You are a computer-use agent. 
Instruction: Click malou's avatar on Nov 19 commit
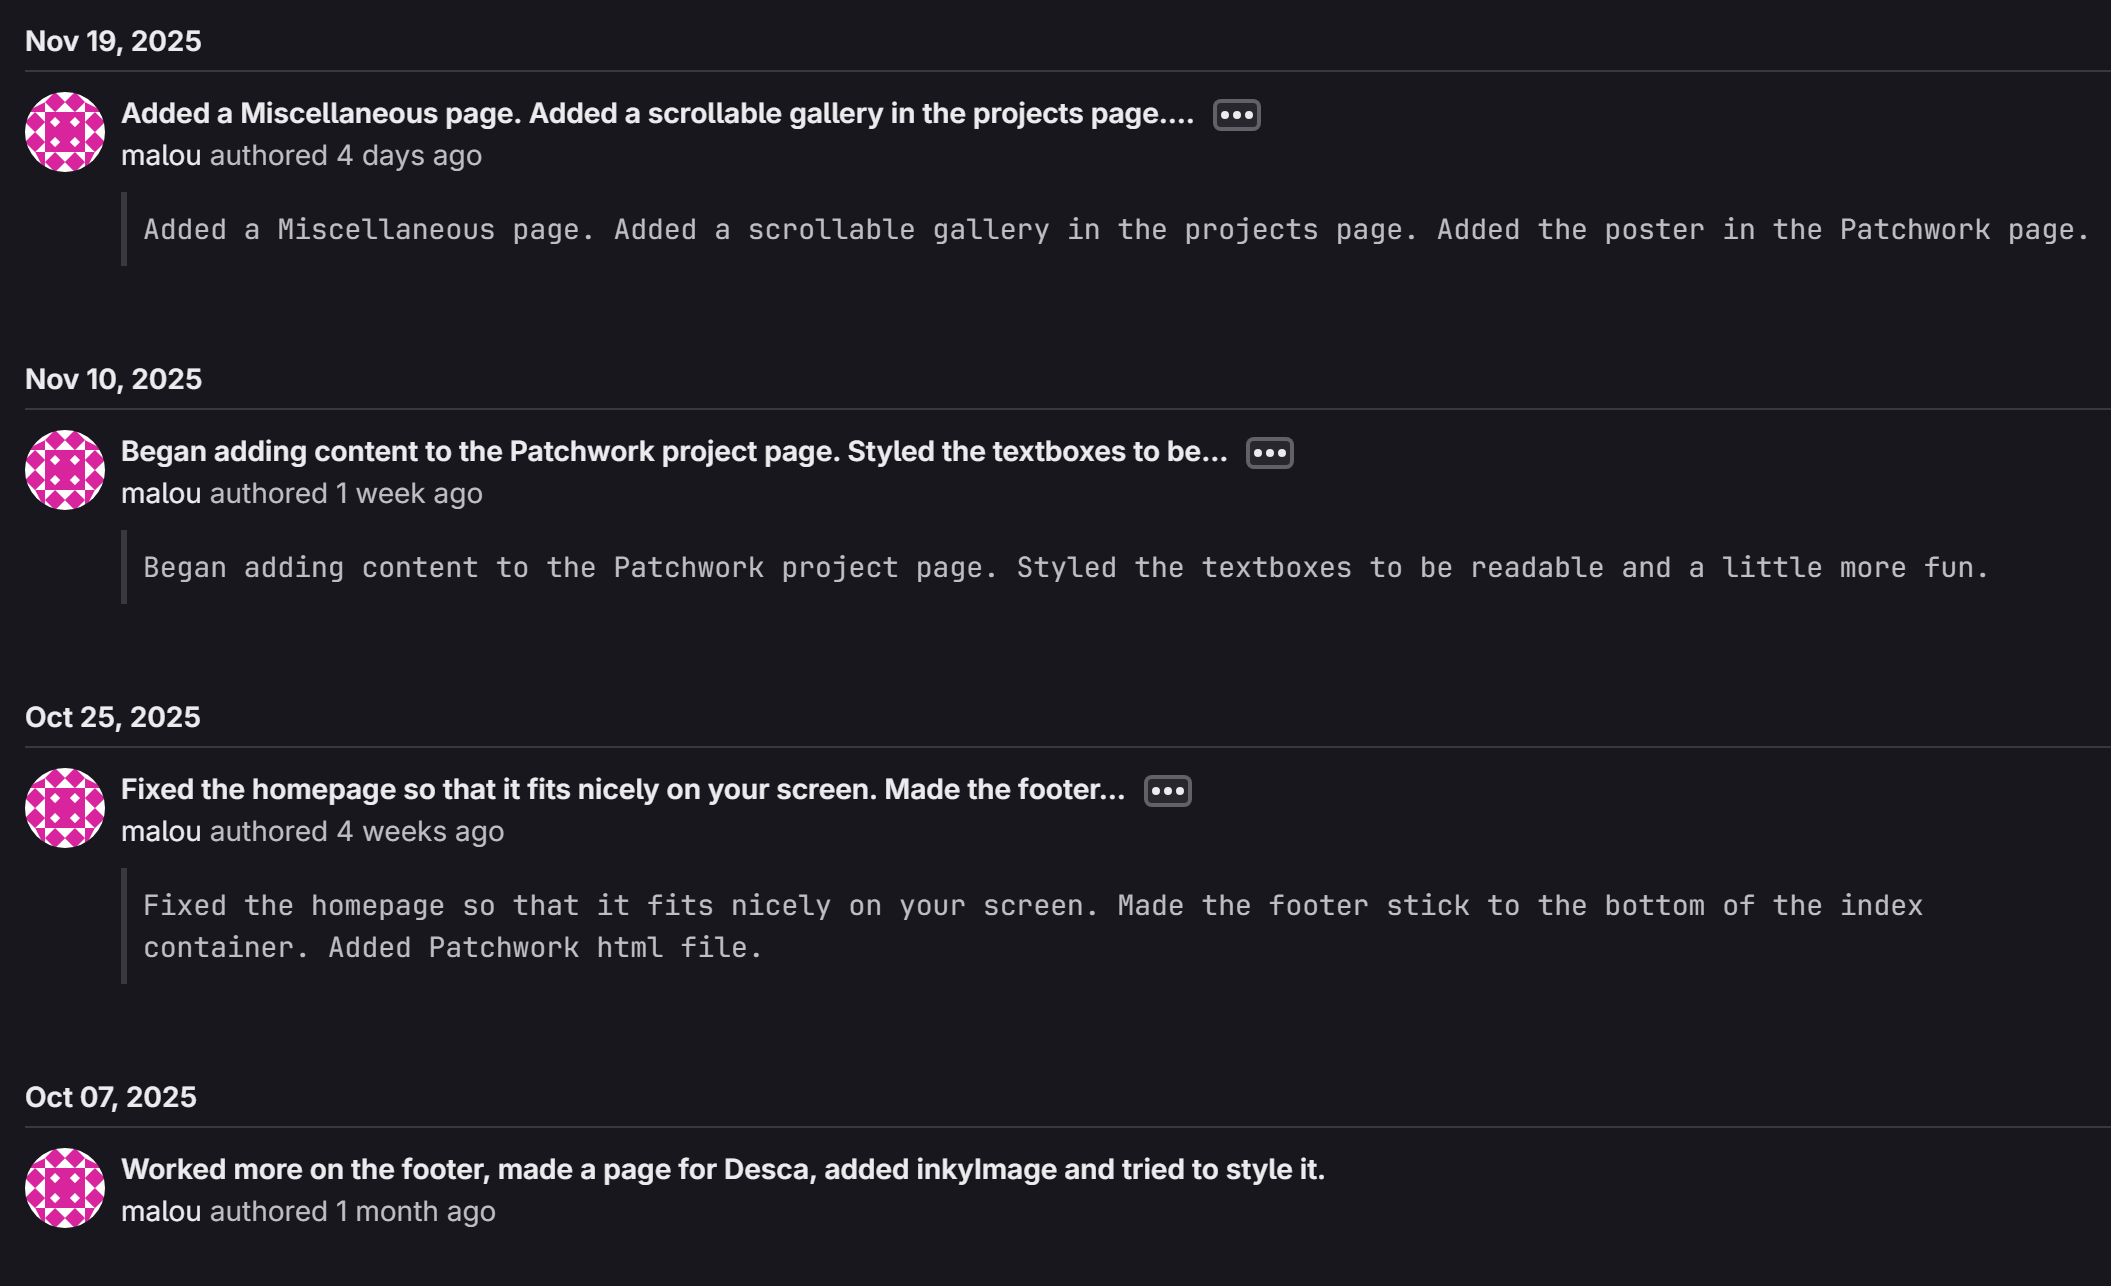(x=65, y=132)
